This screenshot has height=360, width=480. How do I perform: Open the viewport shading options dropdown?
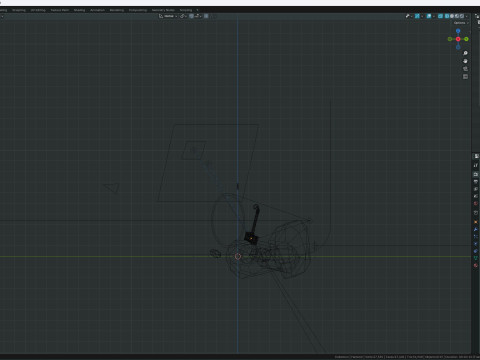pos(467,16)
